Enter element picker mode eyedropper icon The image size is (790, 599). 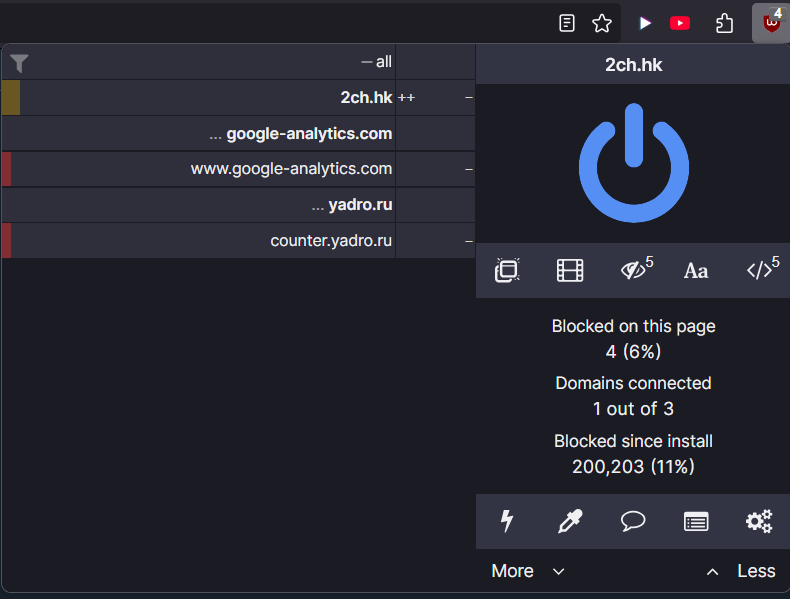(x=570, y=521)
